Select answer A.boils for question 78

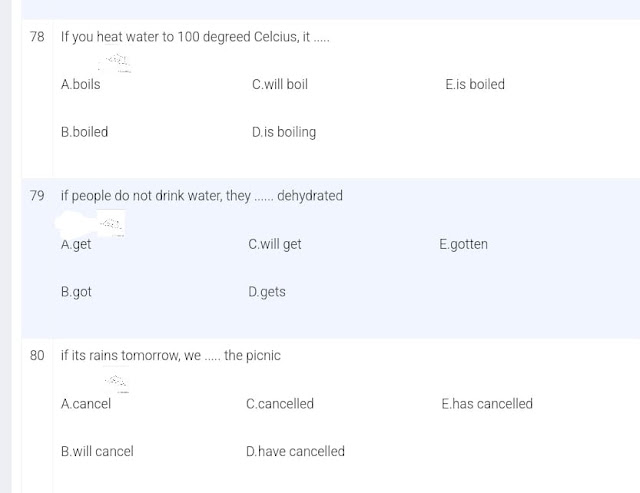point(80,84)
